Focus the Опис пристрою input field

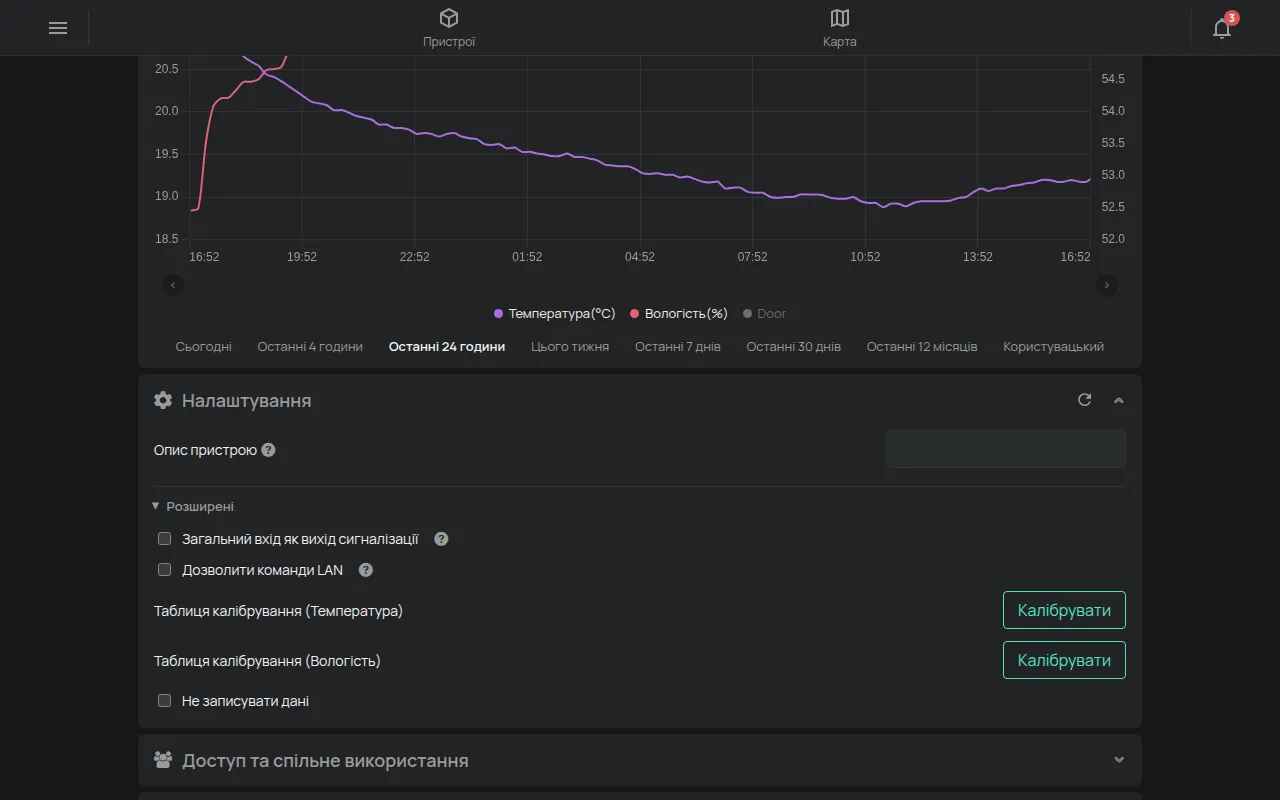click(1006, 449)
